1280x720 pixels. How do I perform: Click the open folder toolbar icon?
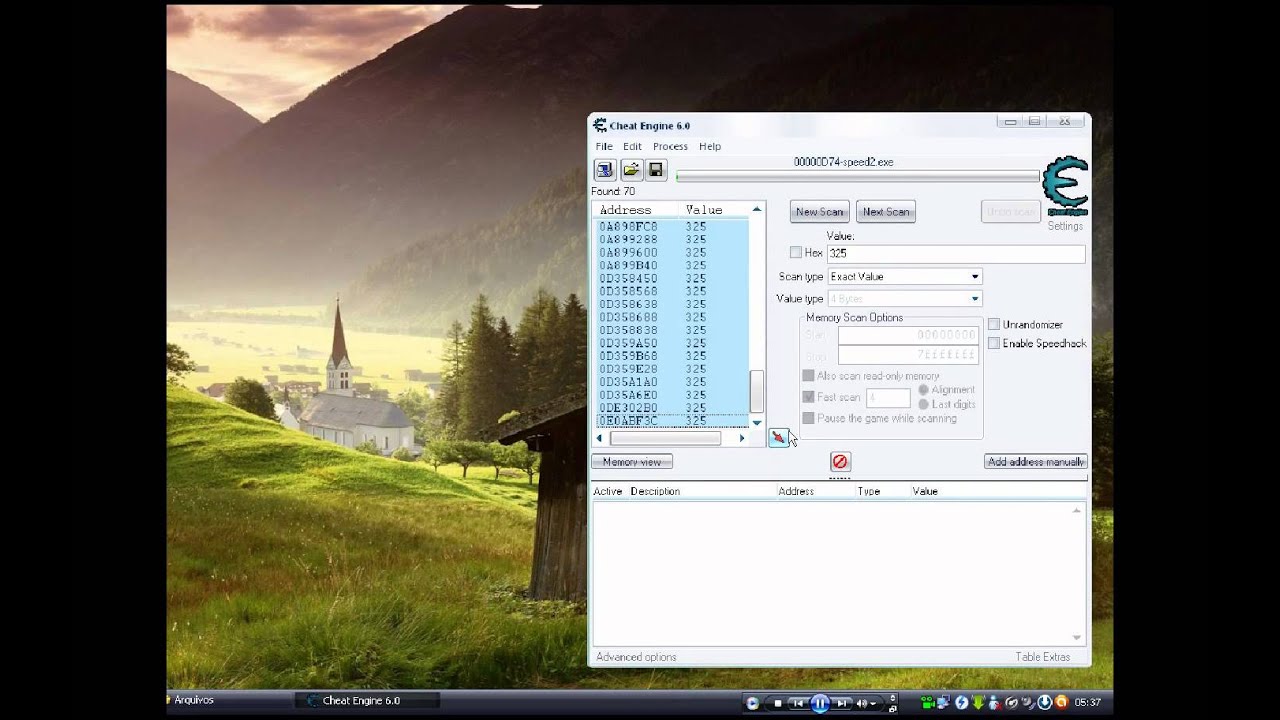coord(631,170)
